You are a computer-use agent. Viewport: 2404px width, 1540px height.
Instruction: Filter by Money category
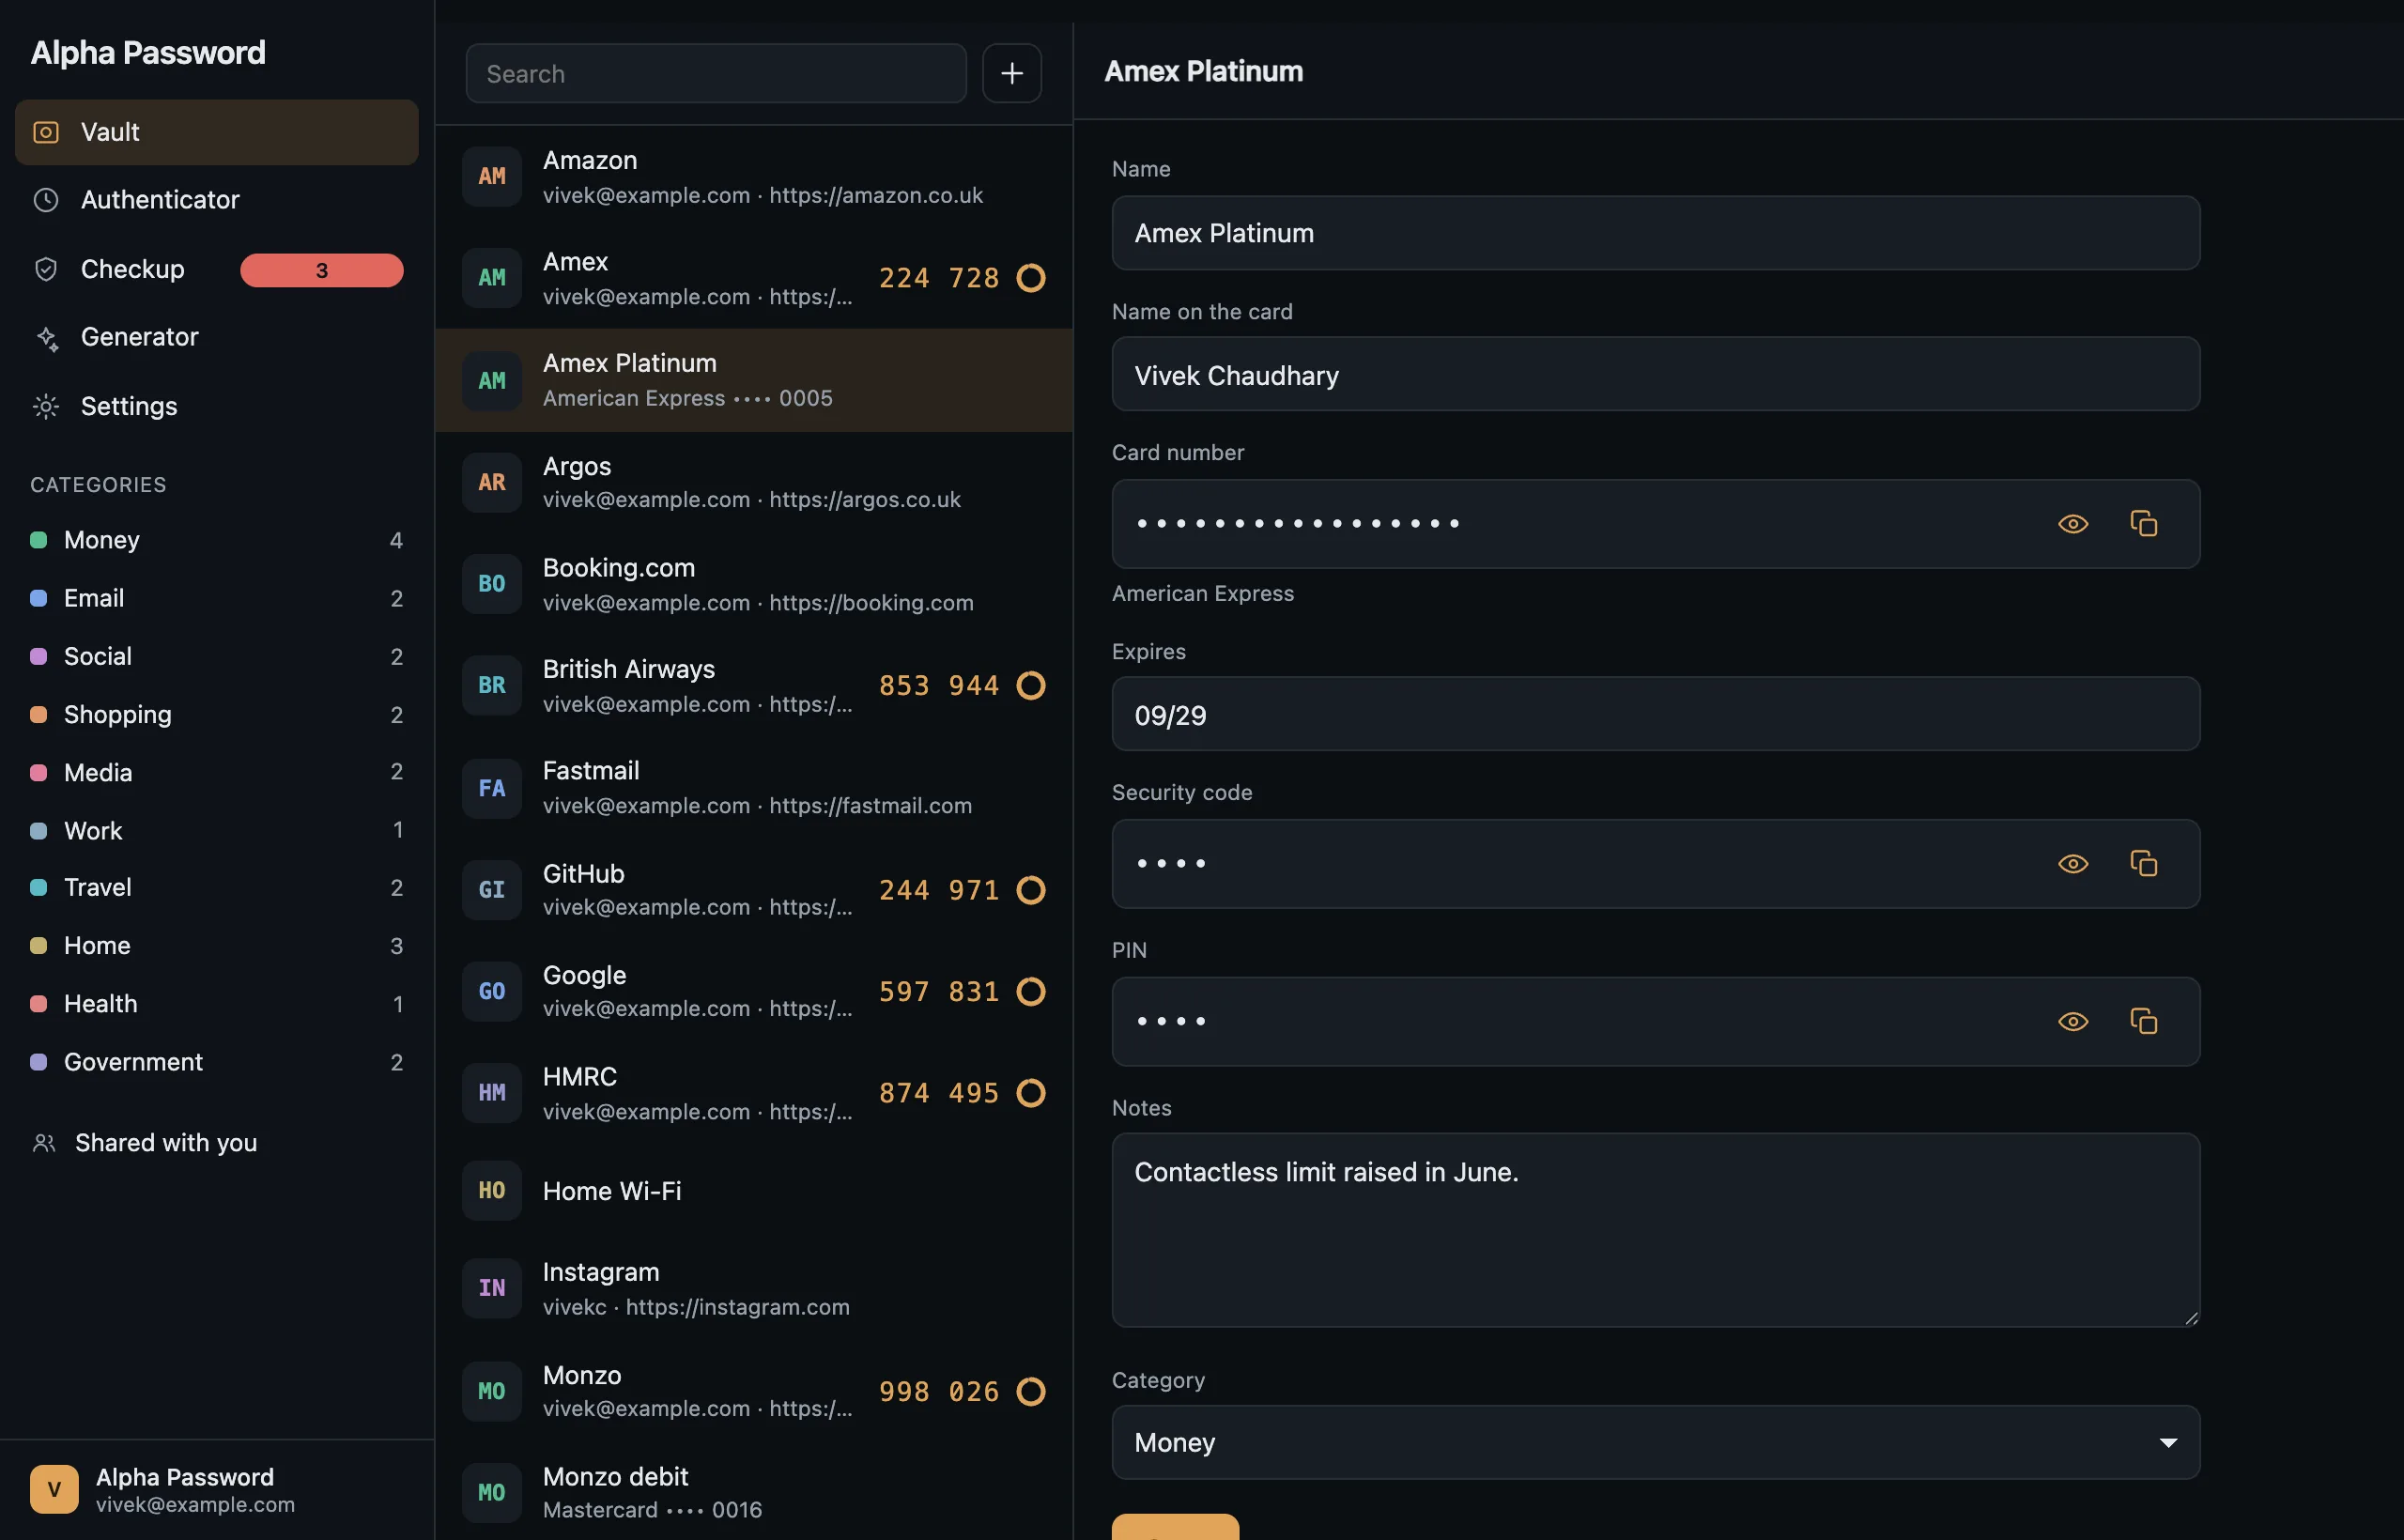[x=216, y=540]
